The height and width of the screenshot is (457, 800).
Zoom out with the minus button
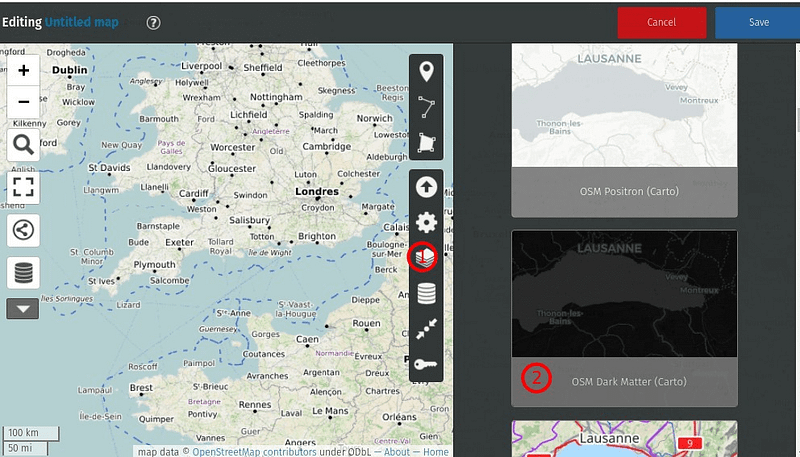[23, 102]
